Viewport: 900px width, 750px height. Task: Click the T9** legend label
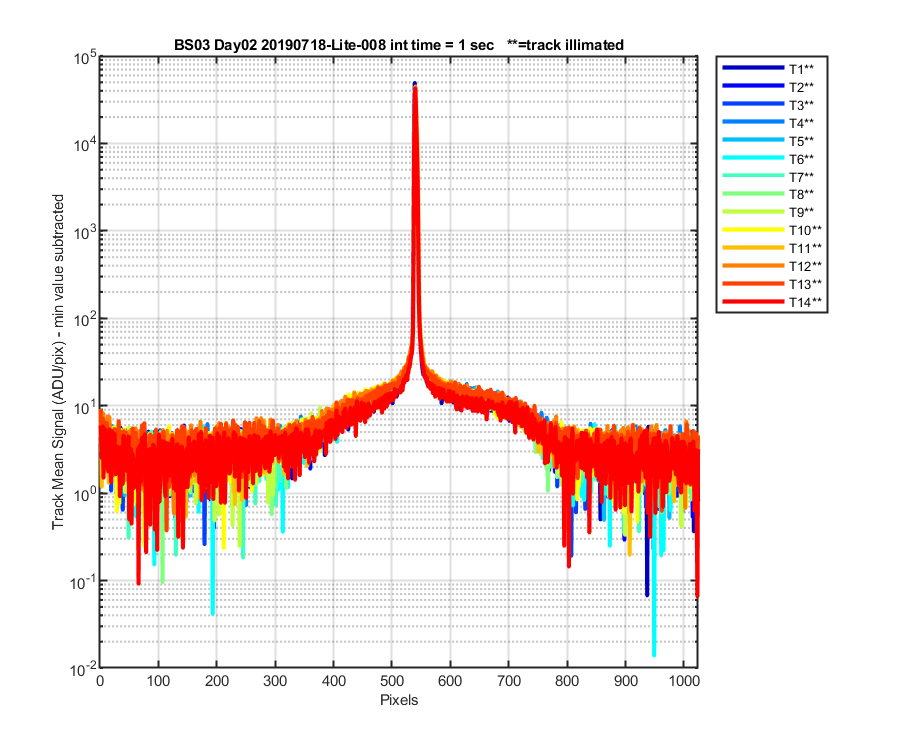tap(801, 212)
